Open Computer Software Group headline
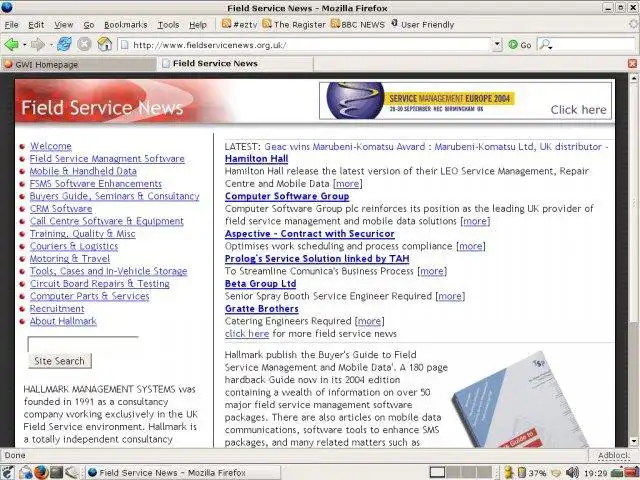This screenshot has width=640, height=480. pyautogui.click(x=287, y=196)
